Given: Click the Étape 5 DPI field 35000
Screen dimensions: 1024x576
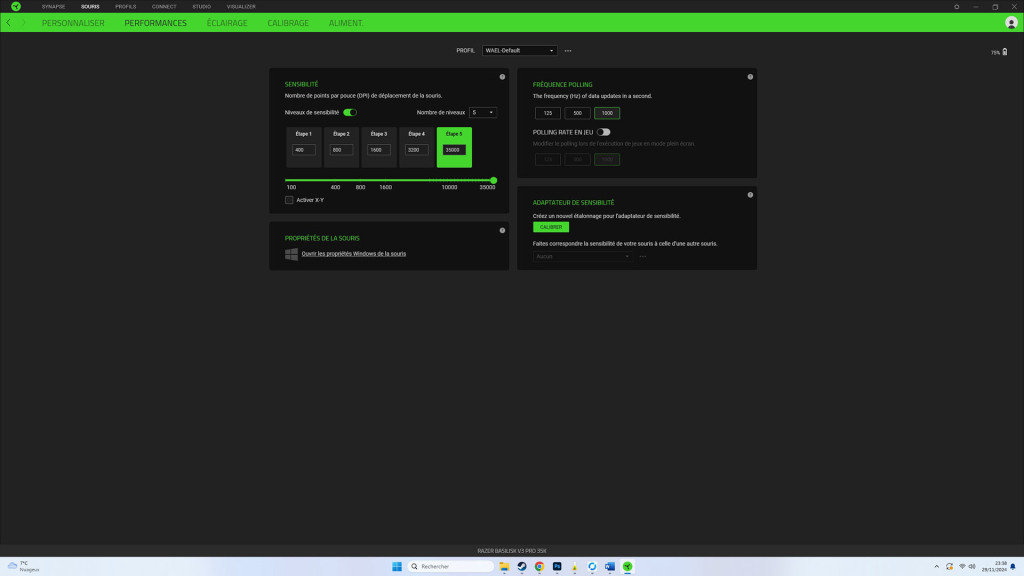Looking at the screenshot, I should 454,150.
